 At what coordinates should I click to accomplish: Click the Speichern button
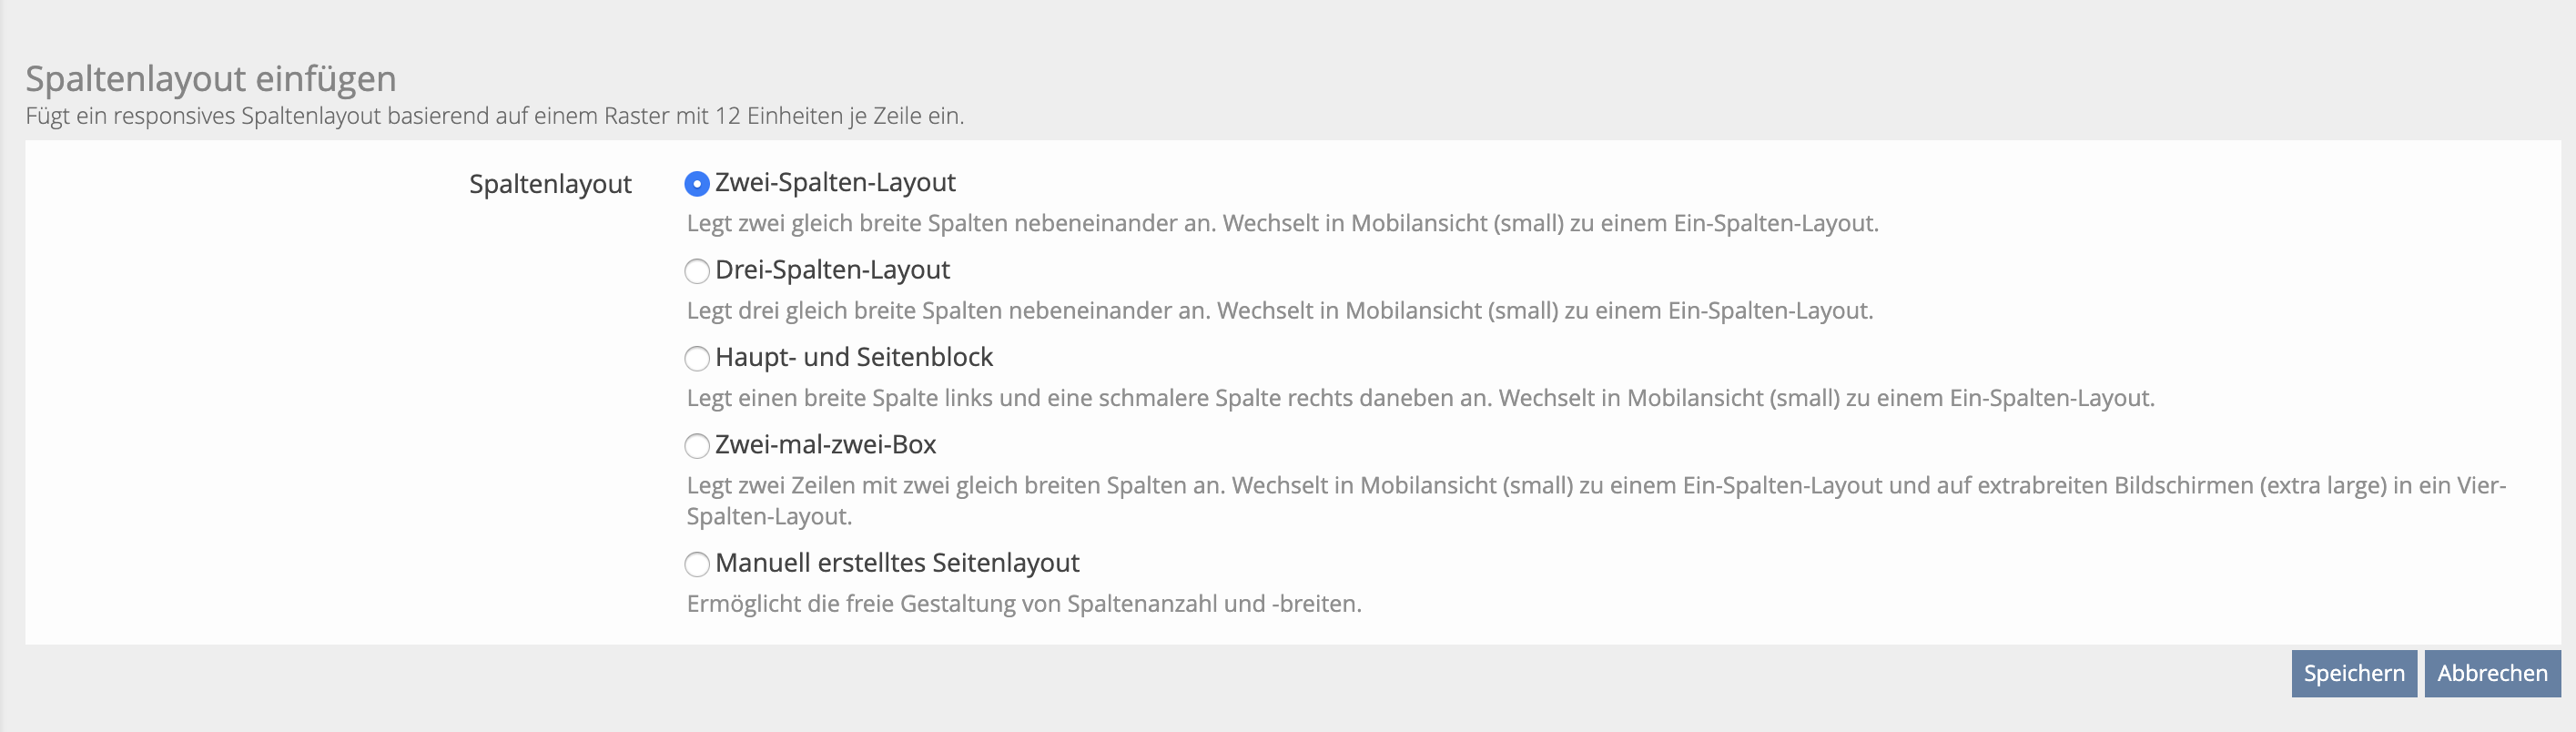click(2353, 673)
